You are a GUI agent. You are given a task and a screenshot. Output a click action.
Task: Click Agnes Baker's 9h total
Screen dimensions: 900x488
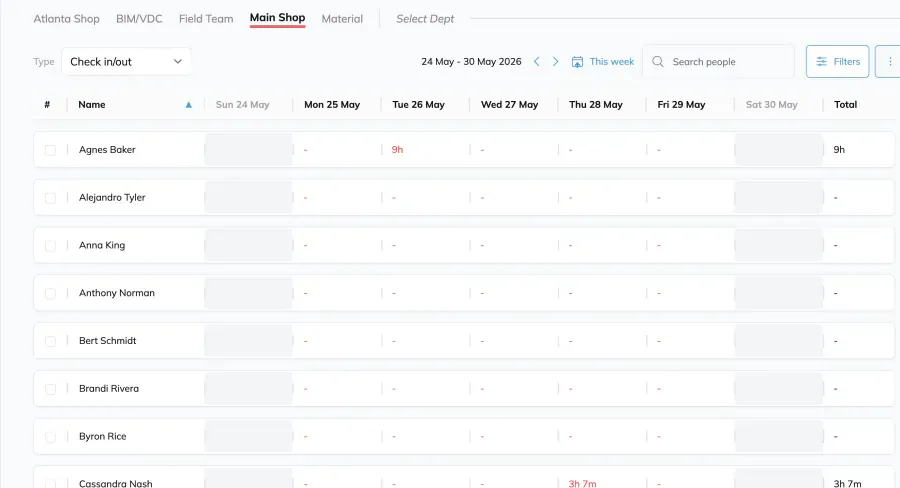point(839,149)
